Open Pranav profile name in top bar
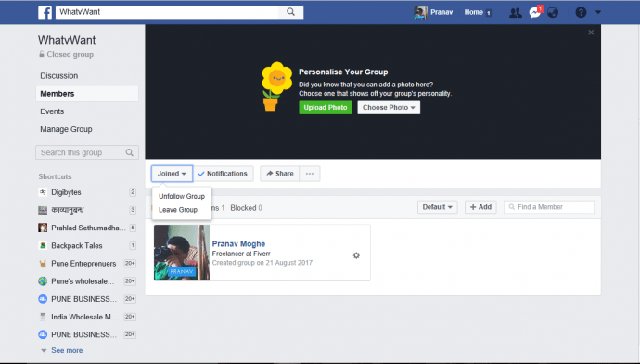 click(441, 12)
